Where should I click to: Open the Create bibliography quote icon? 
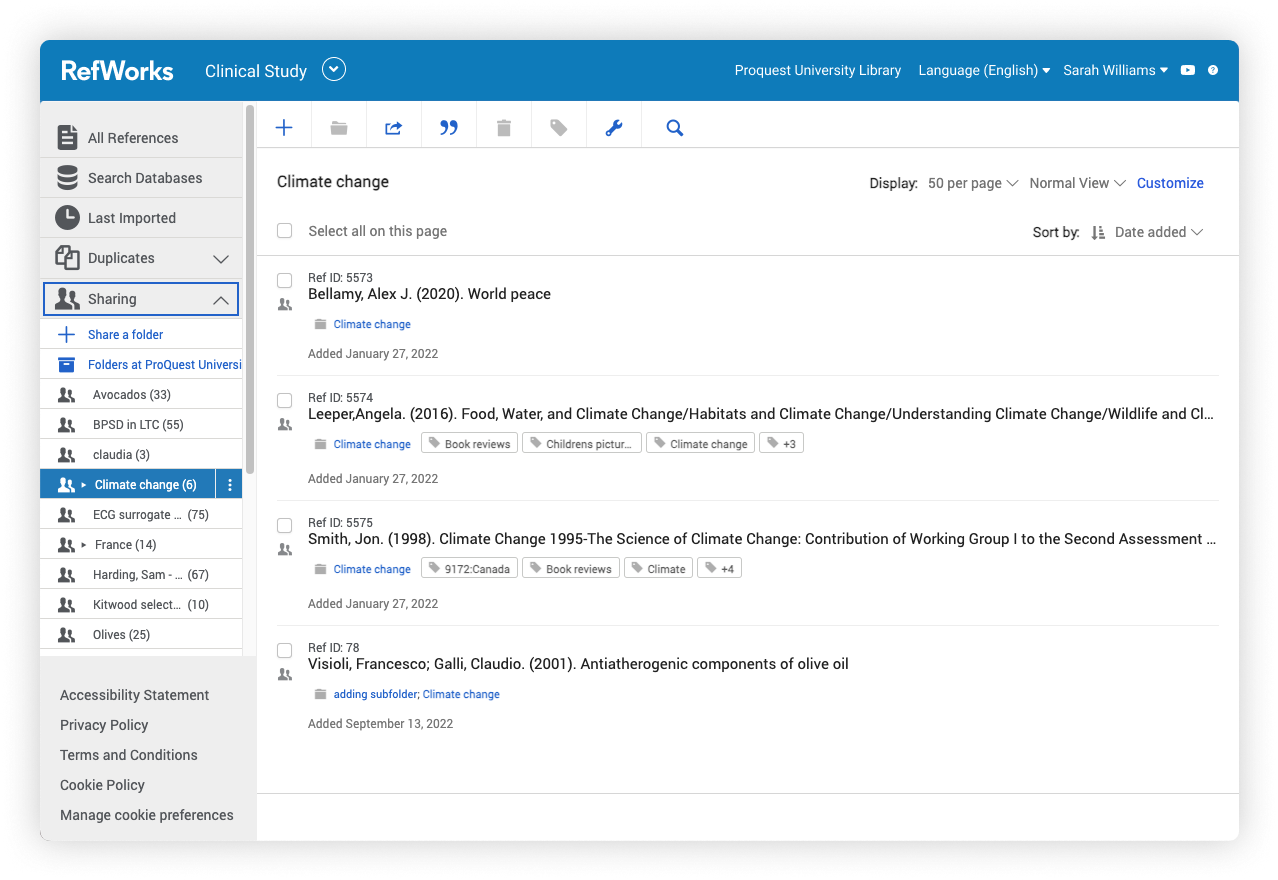coord(449,128)
